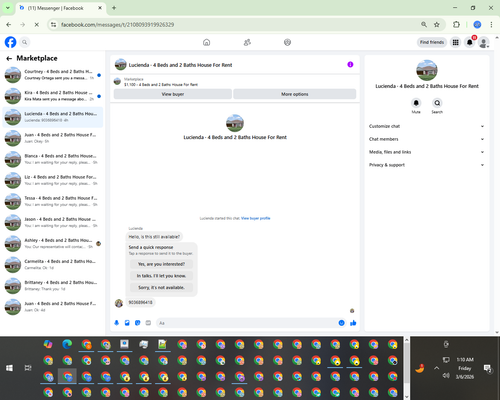The height and width of the screenshot is (400, 500).
Task: Expand the Chat members section
Action: (x=426, y=139)
